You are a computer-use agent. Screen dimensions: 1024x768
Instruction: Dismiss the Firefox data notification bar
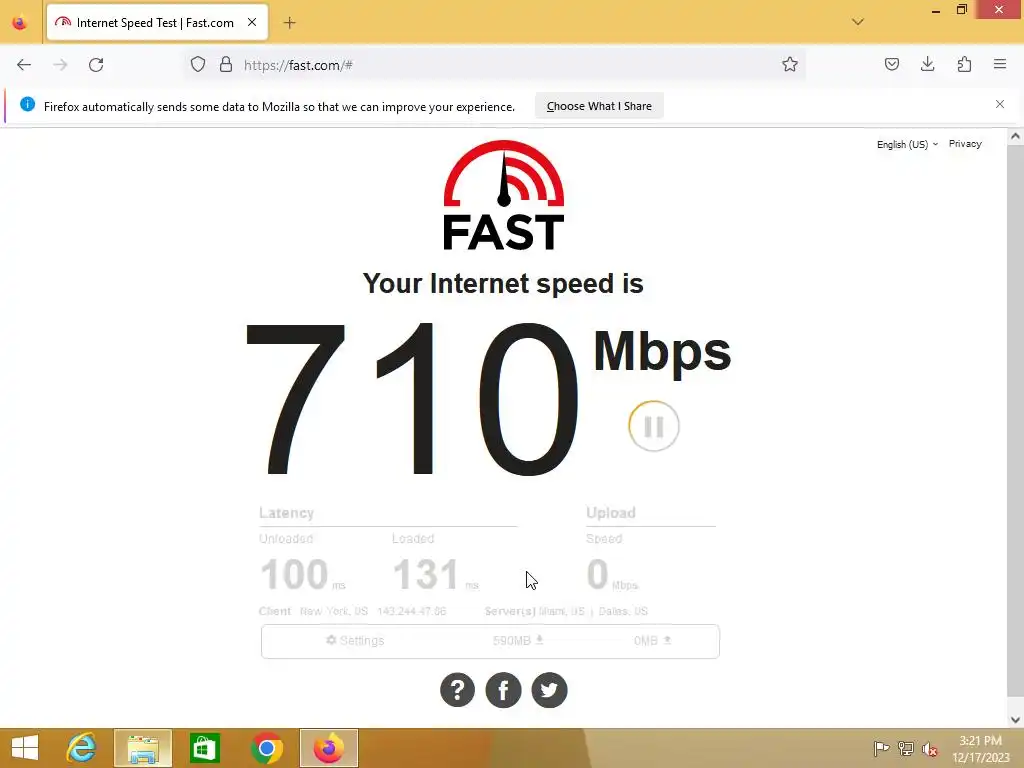tap(999, 104)
